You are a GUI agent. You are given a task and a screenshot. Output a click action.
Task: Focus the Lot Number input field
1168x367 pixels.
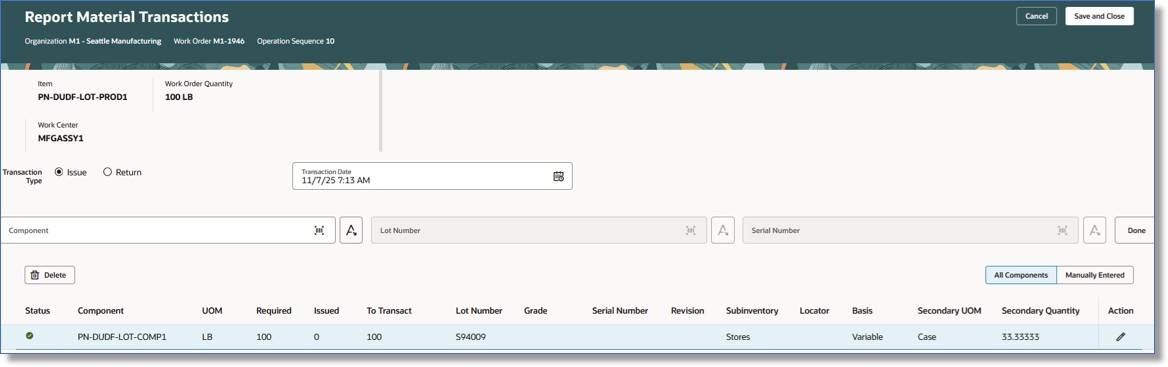pyautogui.click(x=539, y=231)
